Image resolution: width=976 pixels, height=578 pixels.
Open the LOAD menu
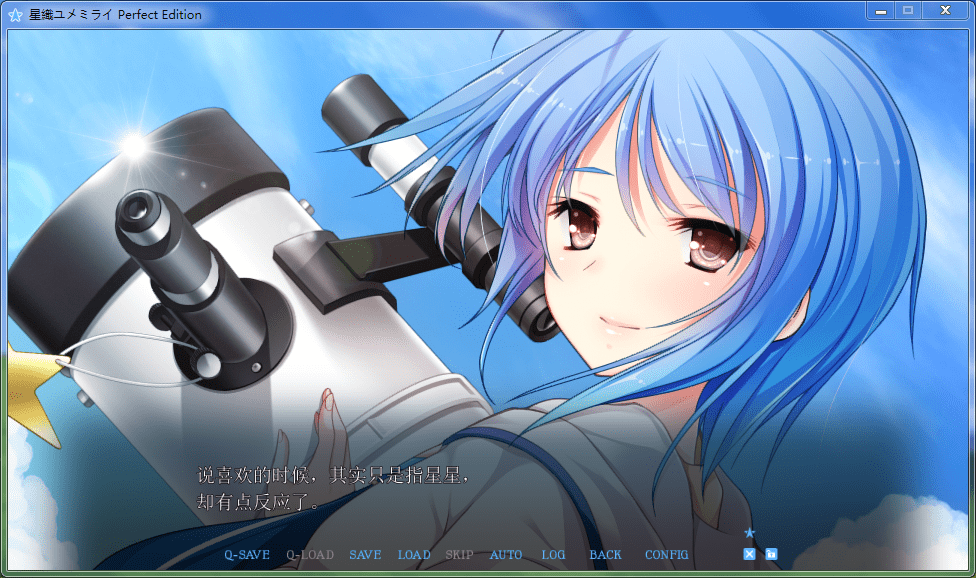tap(414, 555)
